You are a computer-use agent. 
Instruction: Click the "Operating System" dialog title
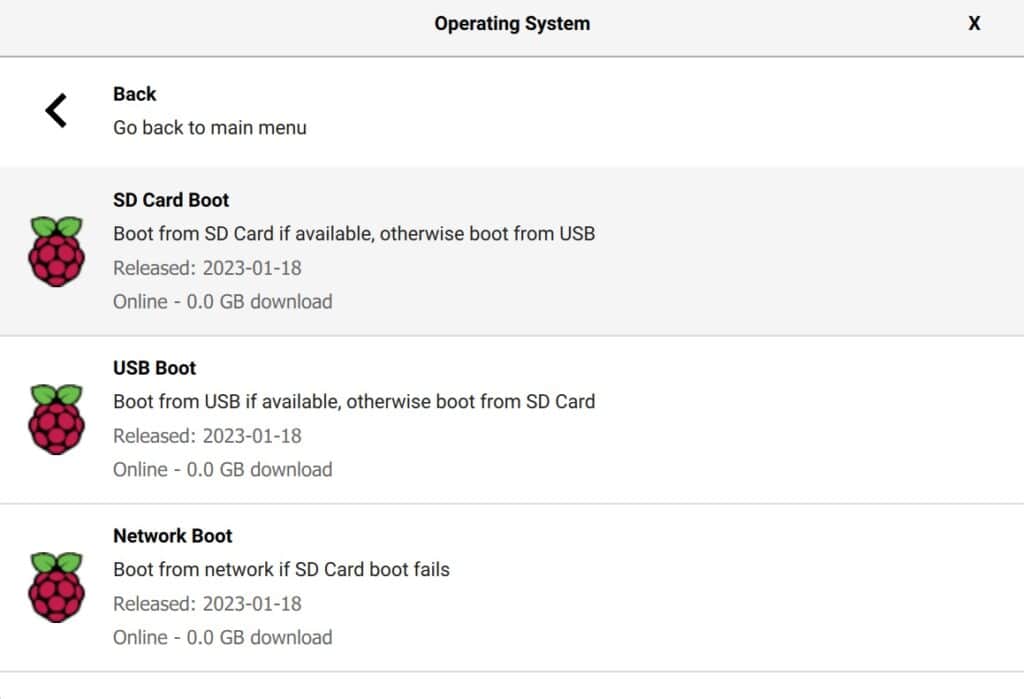(512, 24)
